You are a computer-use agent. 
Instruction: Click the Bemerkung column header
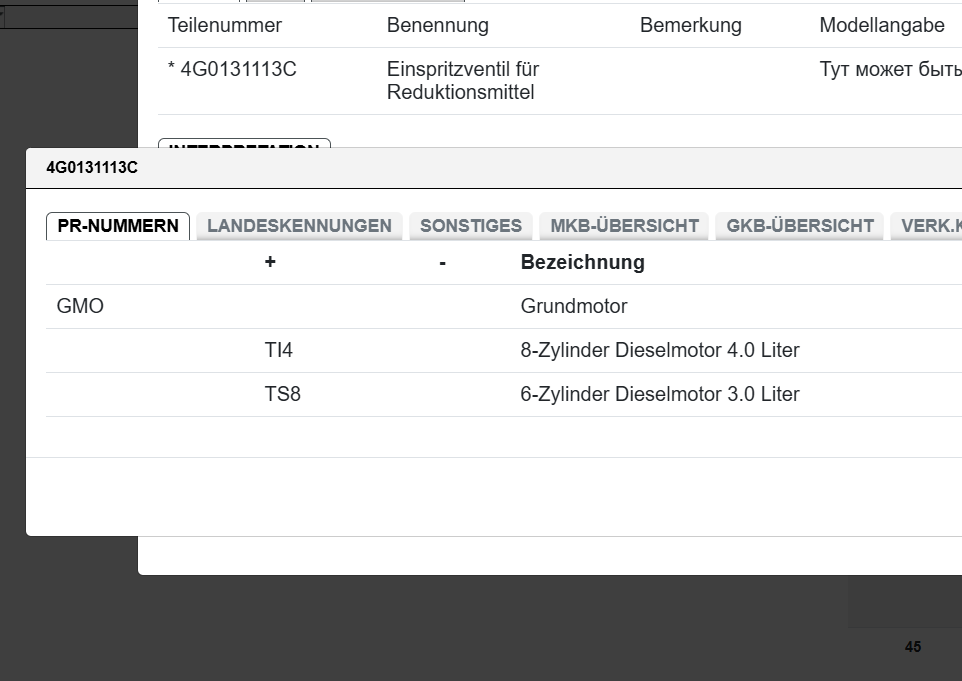pyautogui.click(x=690, y=25)
